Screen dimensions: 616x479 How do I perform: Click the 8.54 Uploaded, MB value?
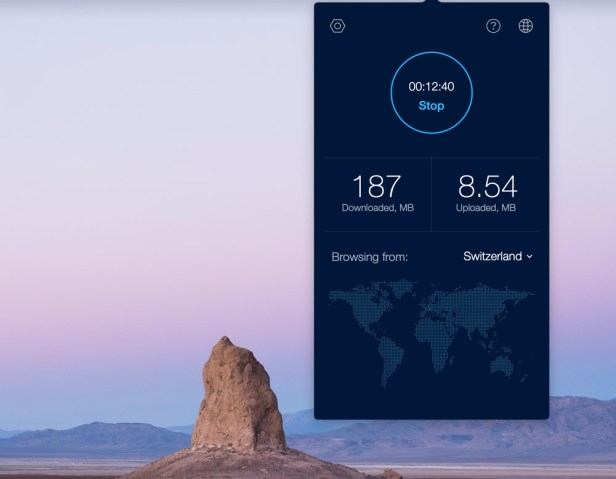(487, 186)
